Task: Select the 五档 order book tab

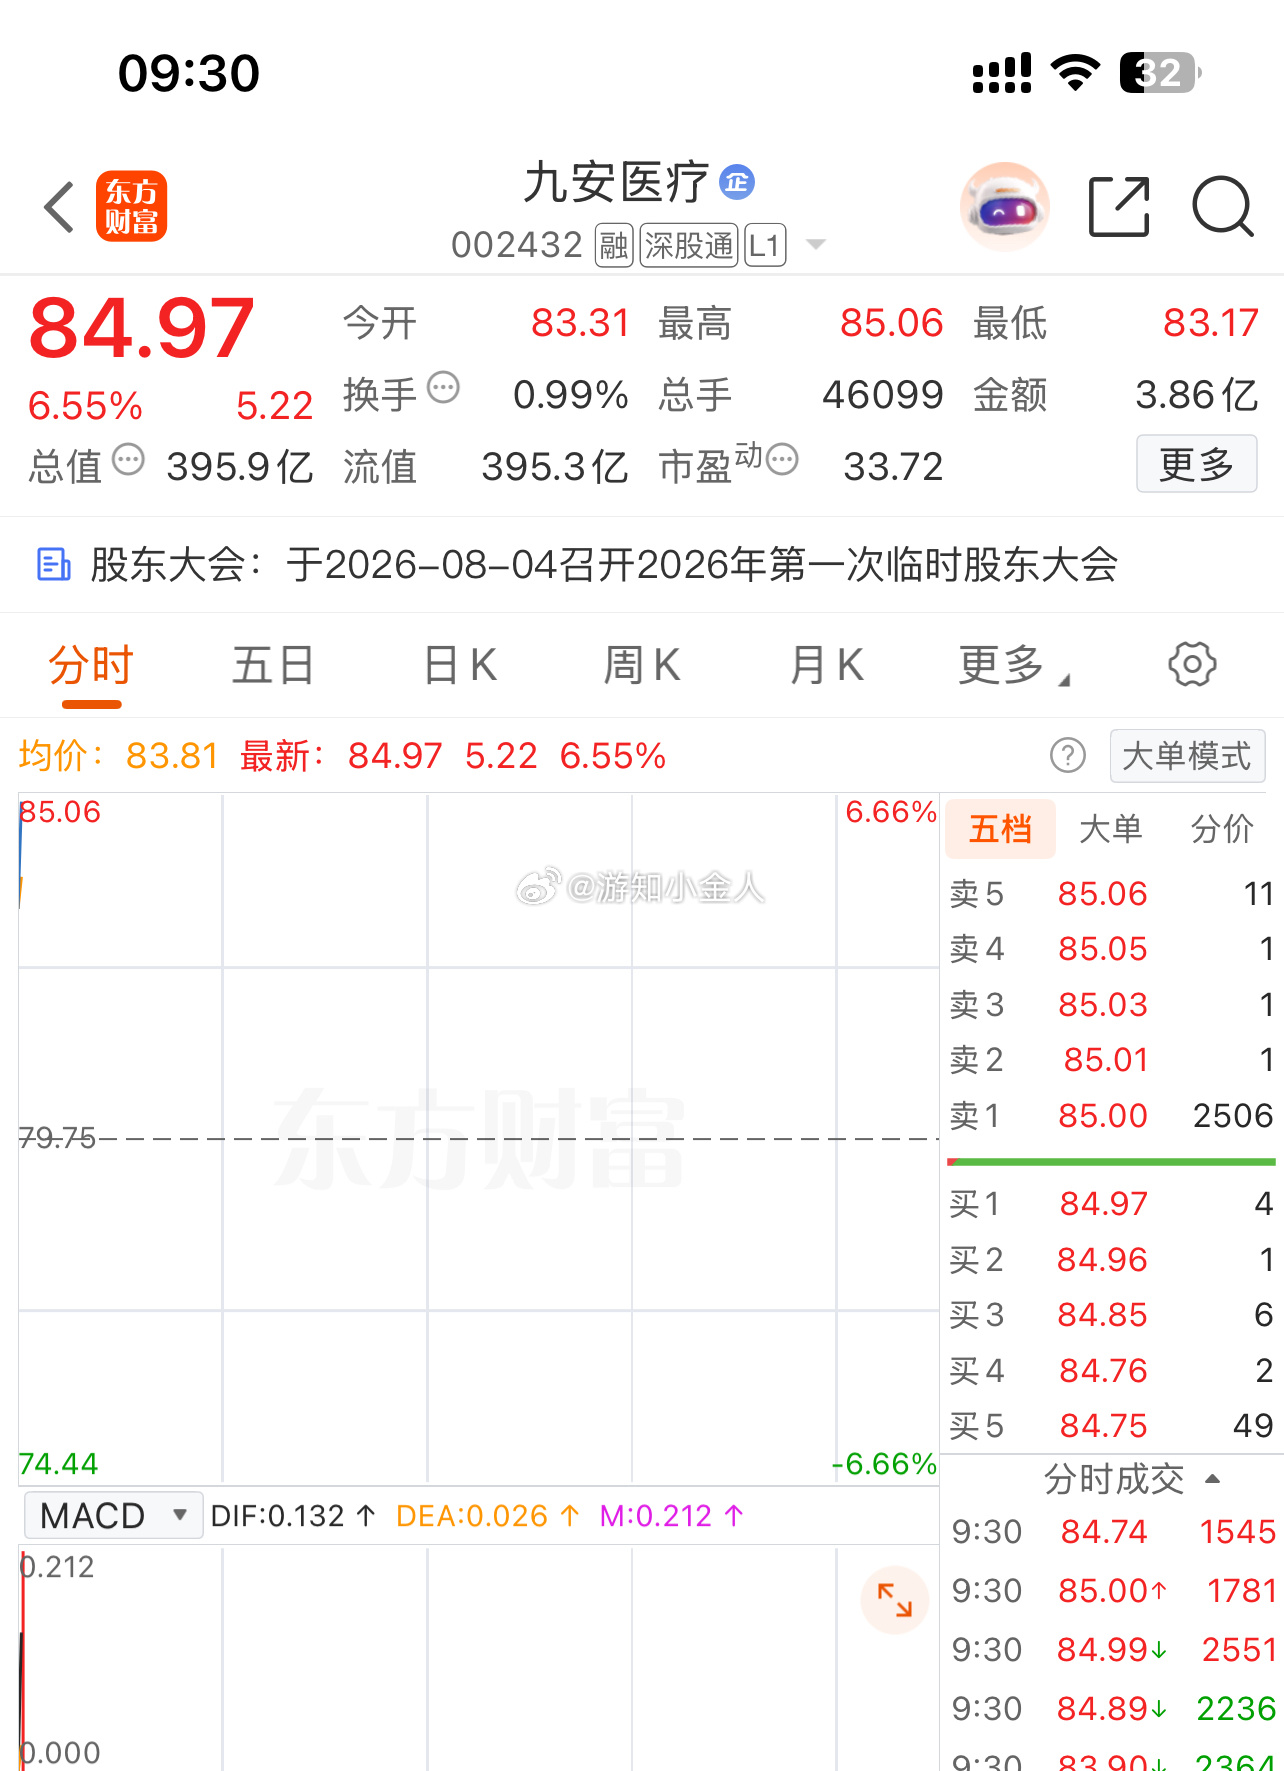Action: [1000, 829]
